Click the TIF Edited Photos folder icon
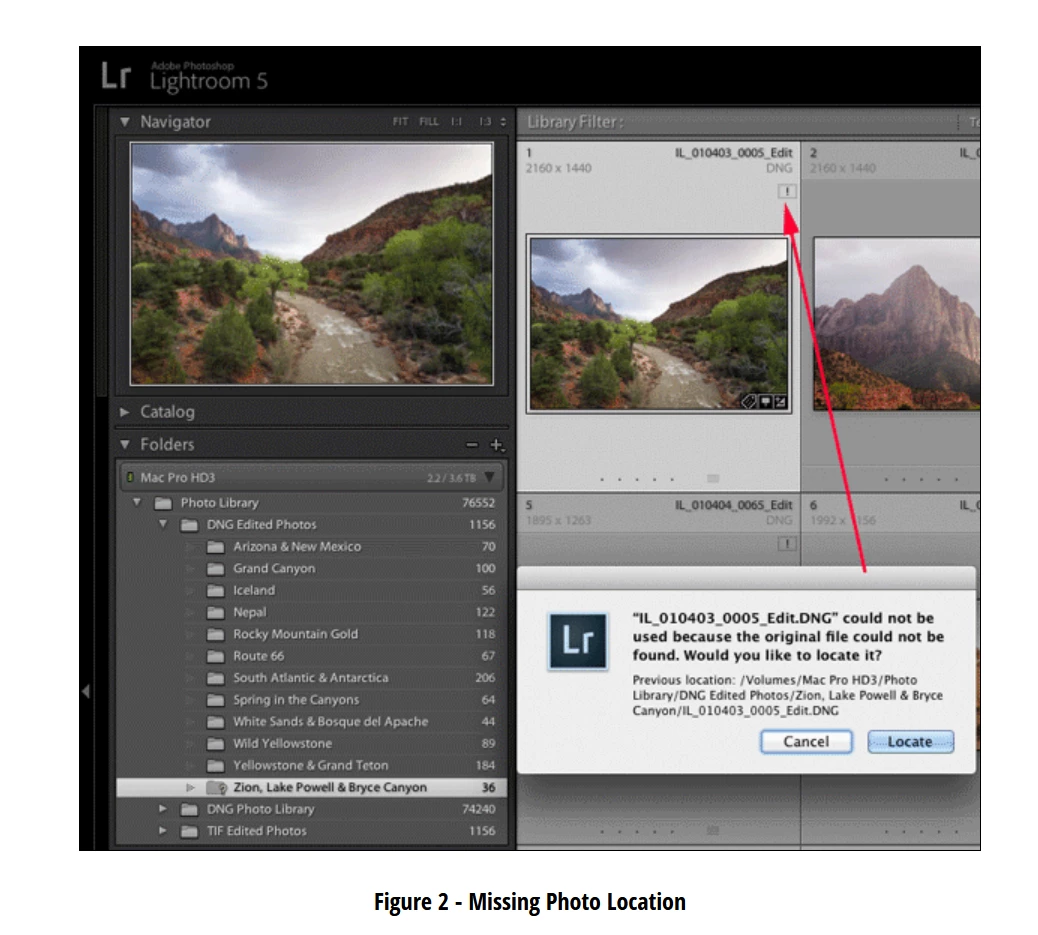 pyautogui.click(x=189, y=831)
